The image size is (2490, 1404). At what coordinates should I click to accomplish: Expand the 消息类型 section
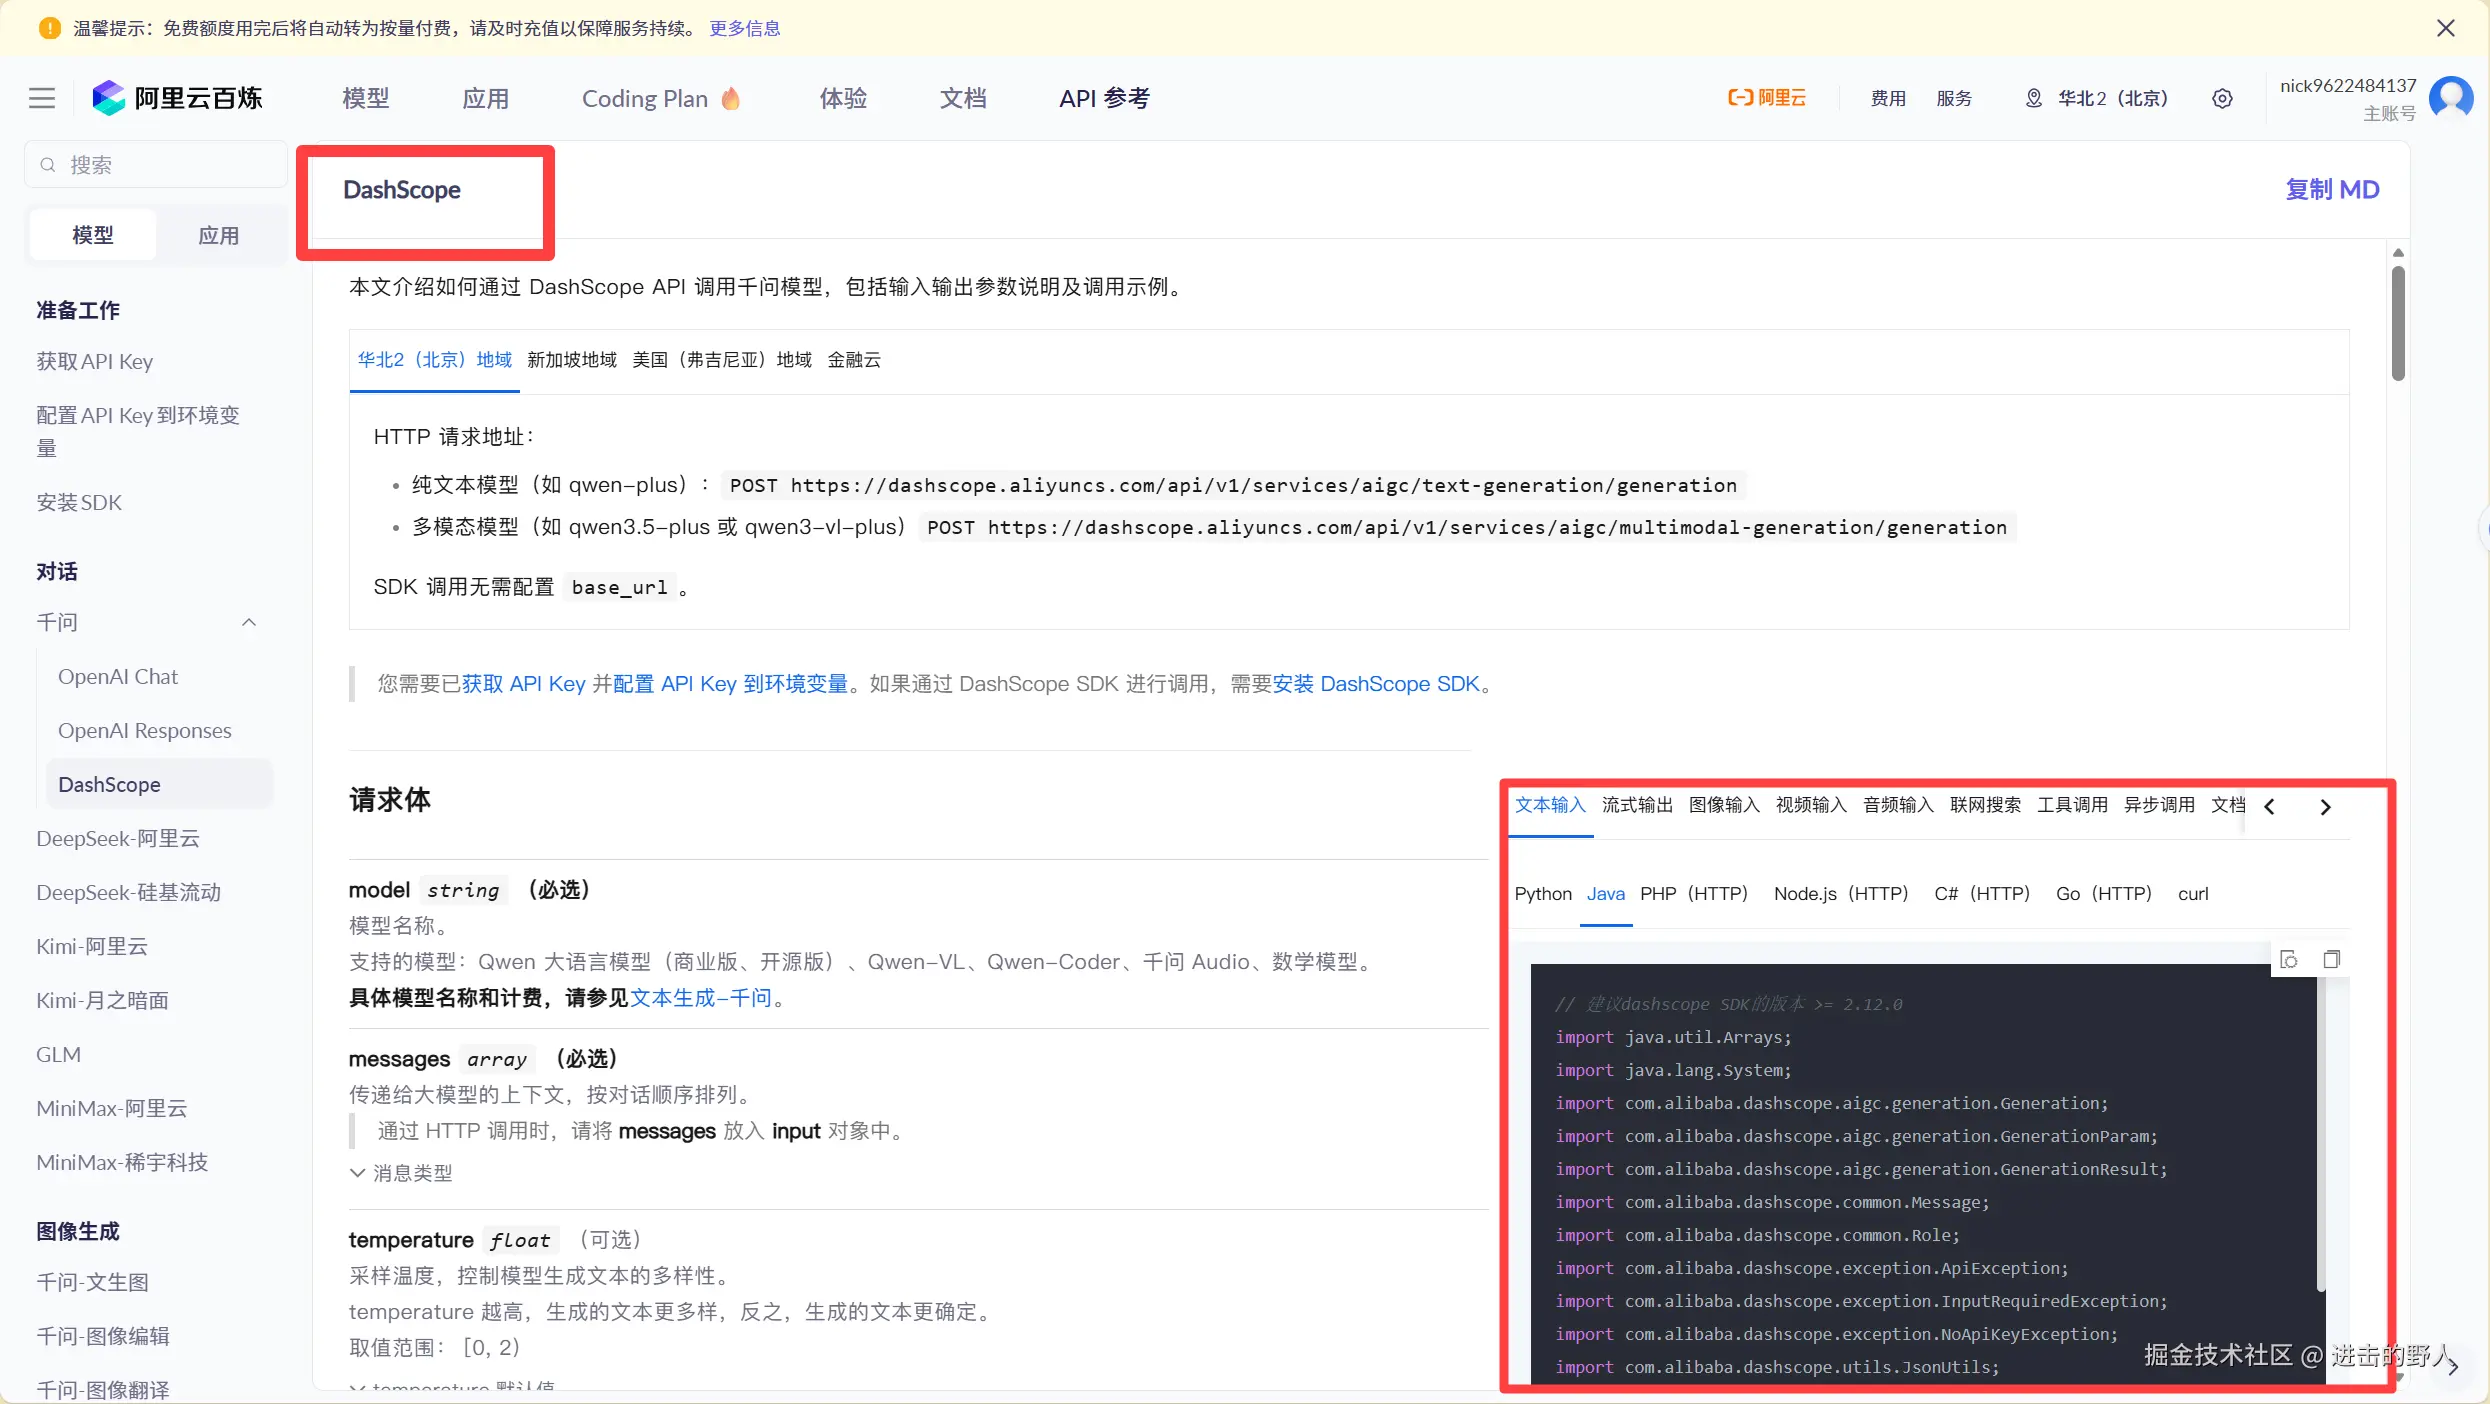(x=401, y=1172)
